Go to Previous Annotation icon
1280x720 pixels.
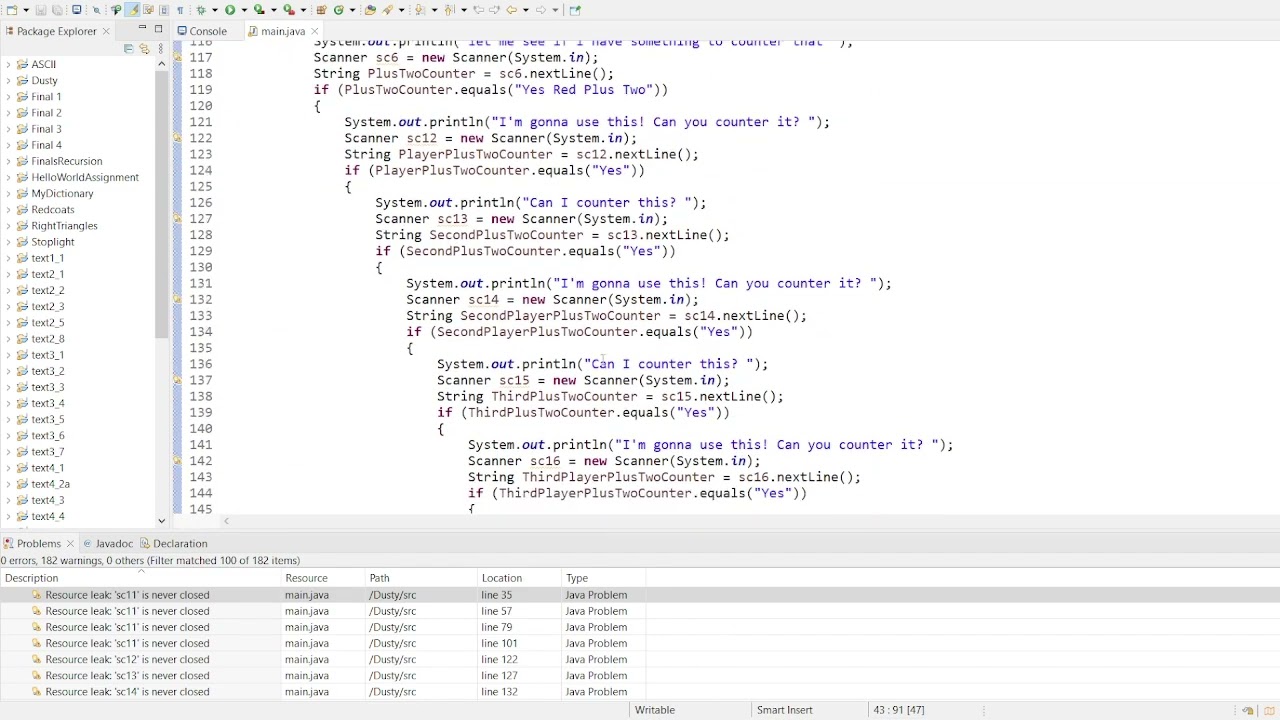(450, 10)
